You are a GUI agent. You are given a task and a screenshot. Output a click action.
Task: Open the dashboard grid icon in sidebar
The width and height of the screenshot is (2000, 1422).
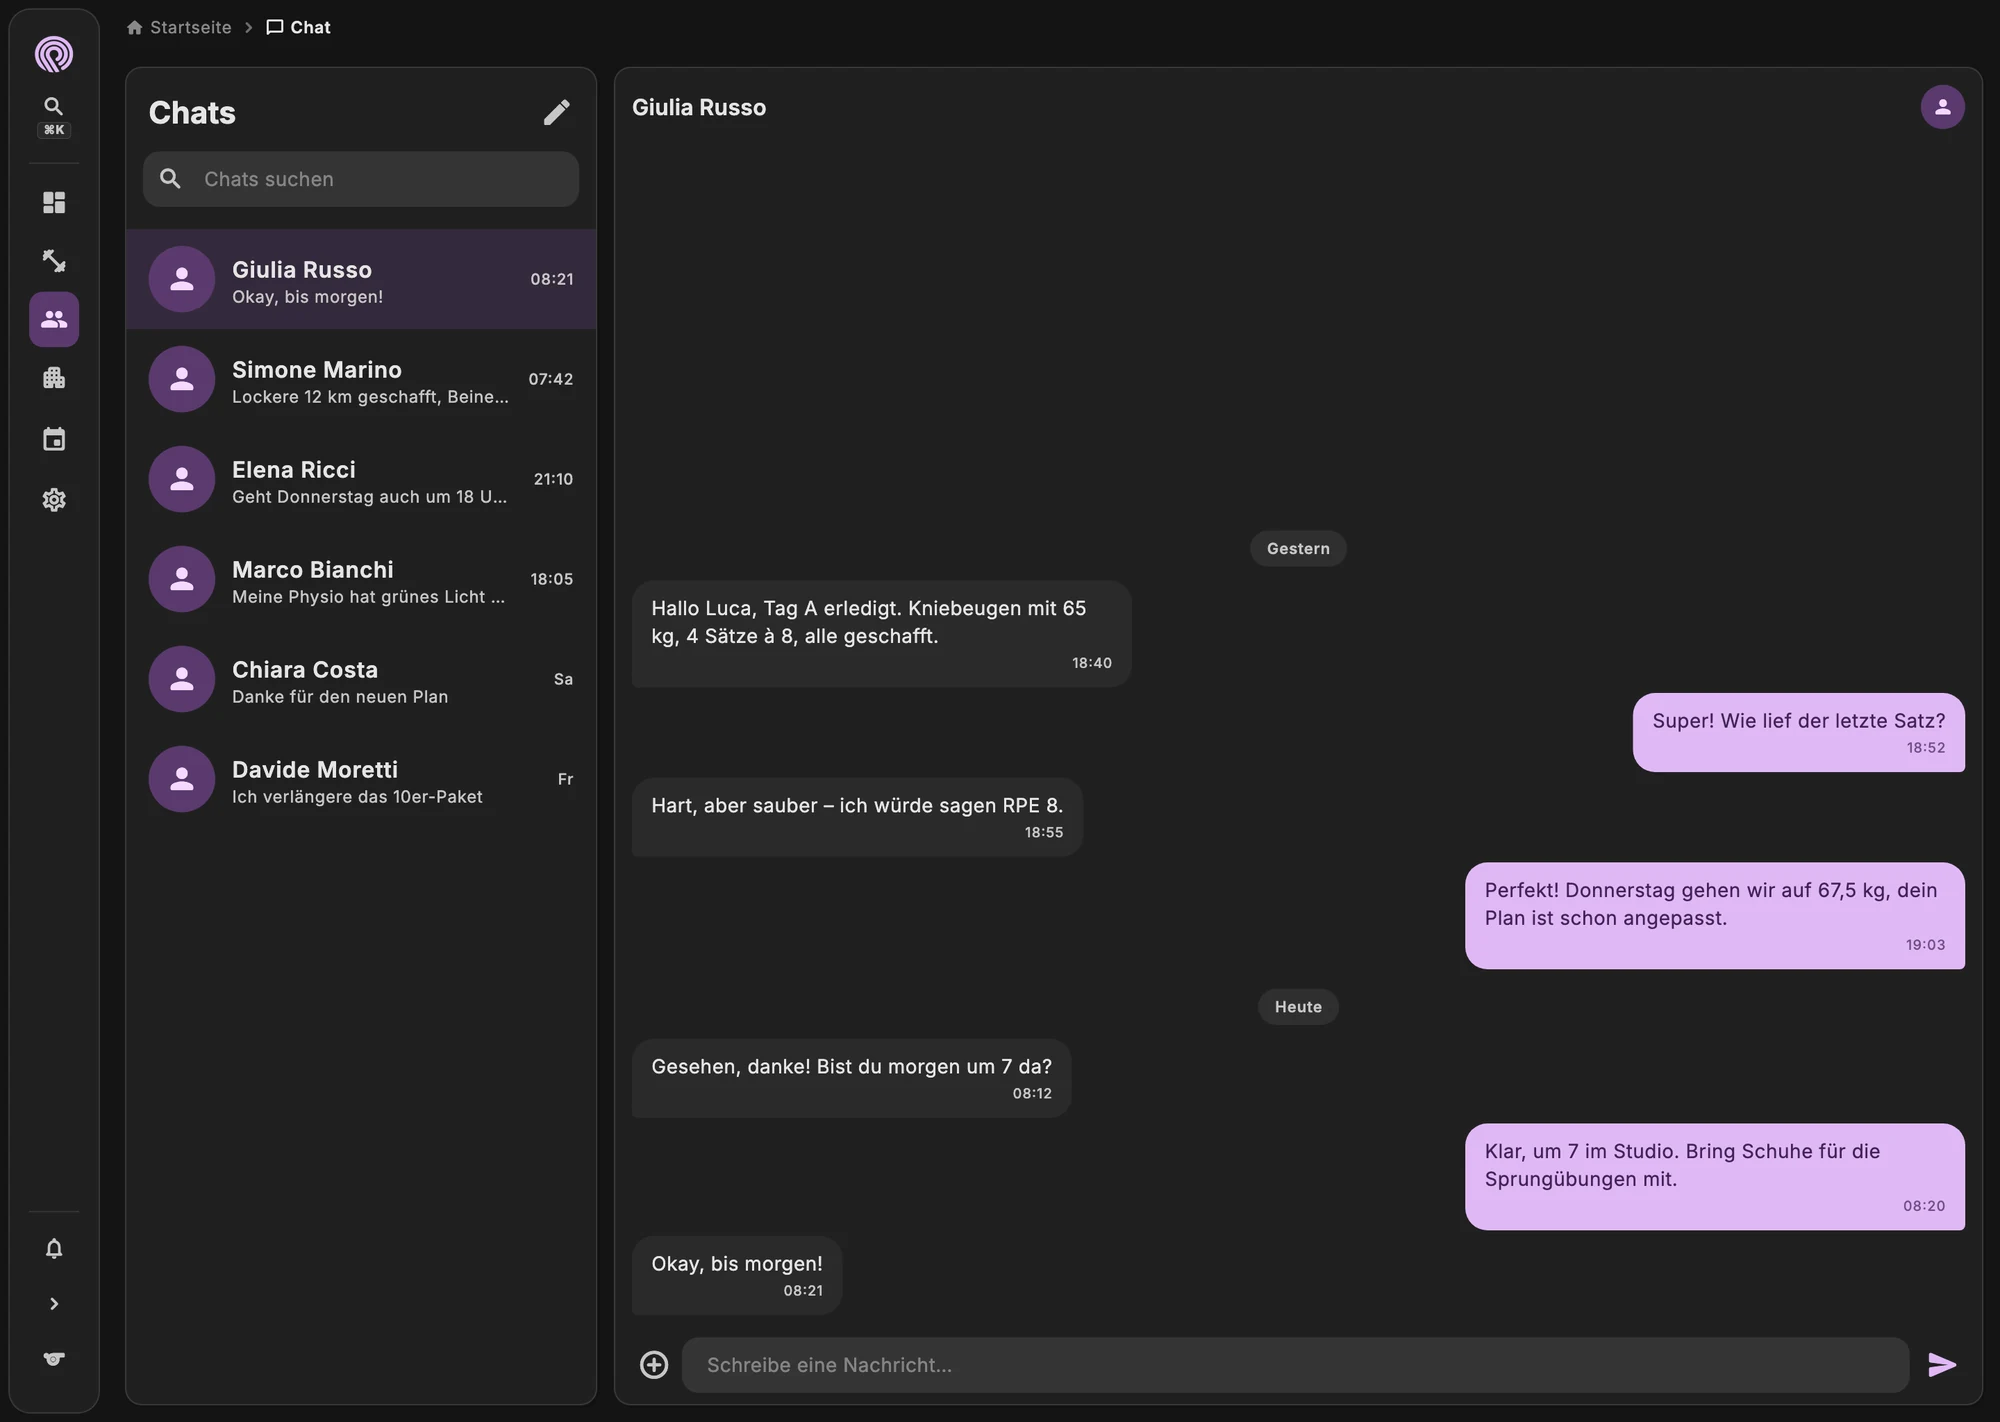[x=54, y=203]
